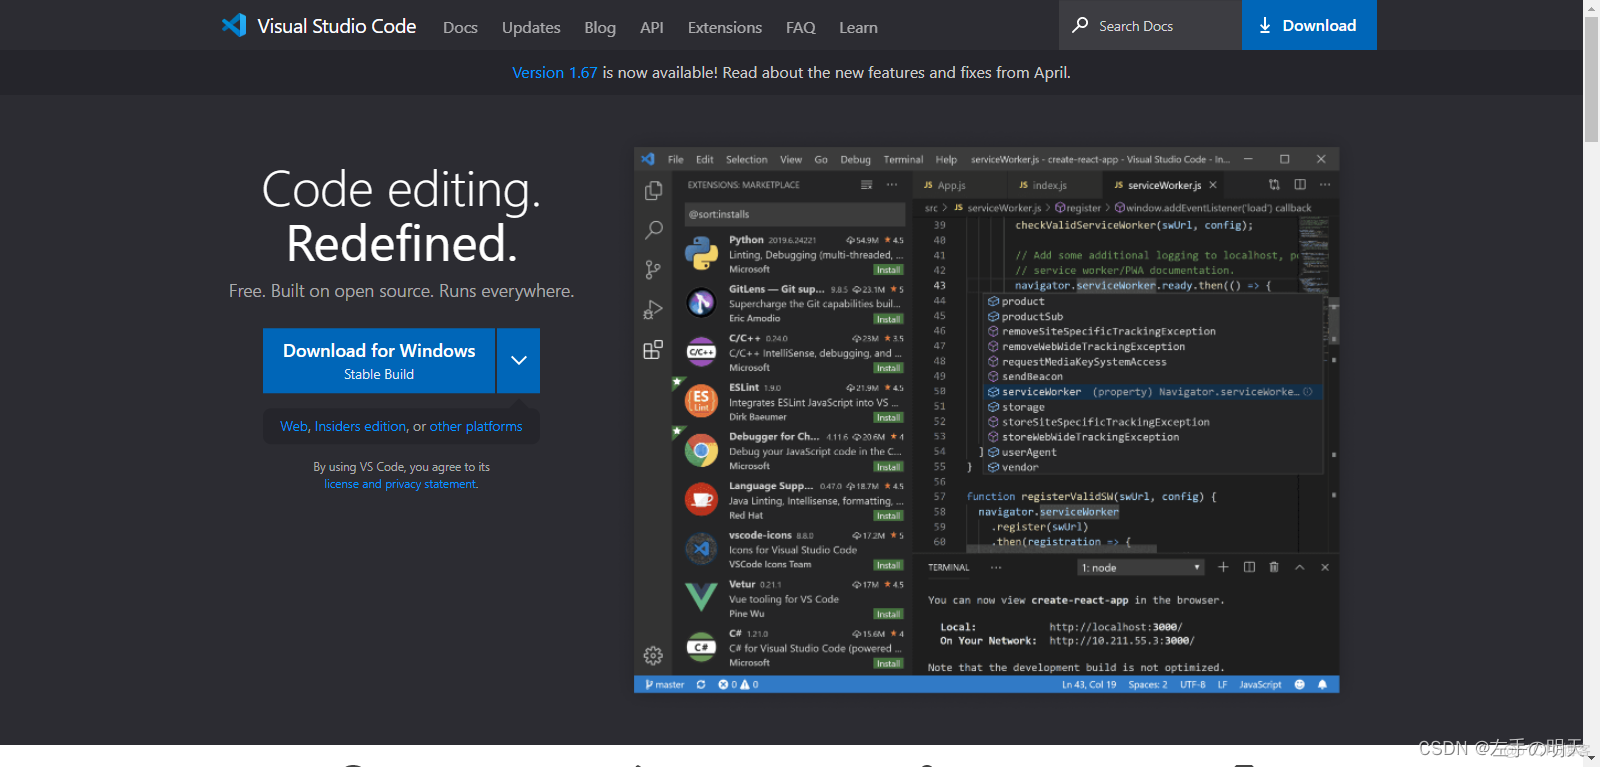This screenshot has height=767, width=1600.
Task: Click the split terminal icon
Action: (1249, 567)
